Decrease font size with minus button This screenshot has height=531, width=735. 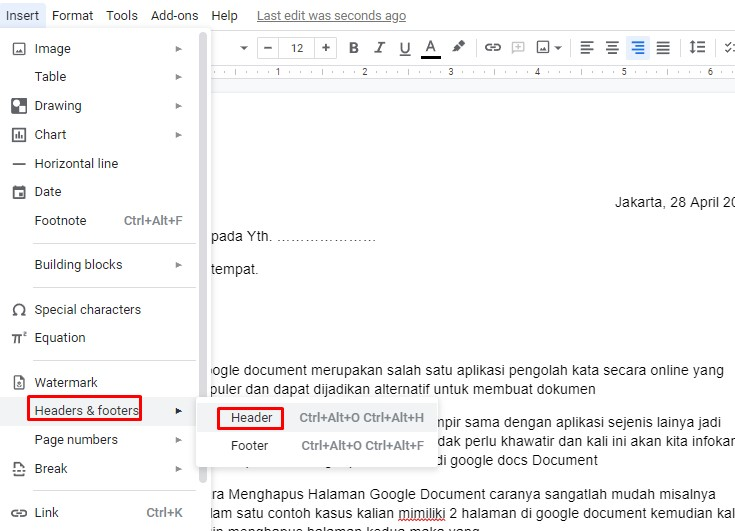268,48
